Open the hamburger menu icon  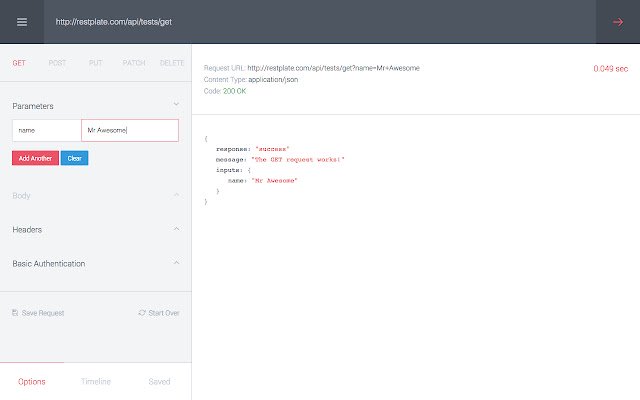pyautogui.click(x=22, y=22)
